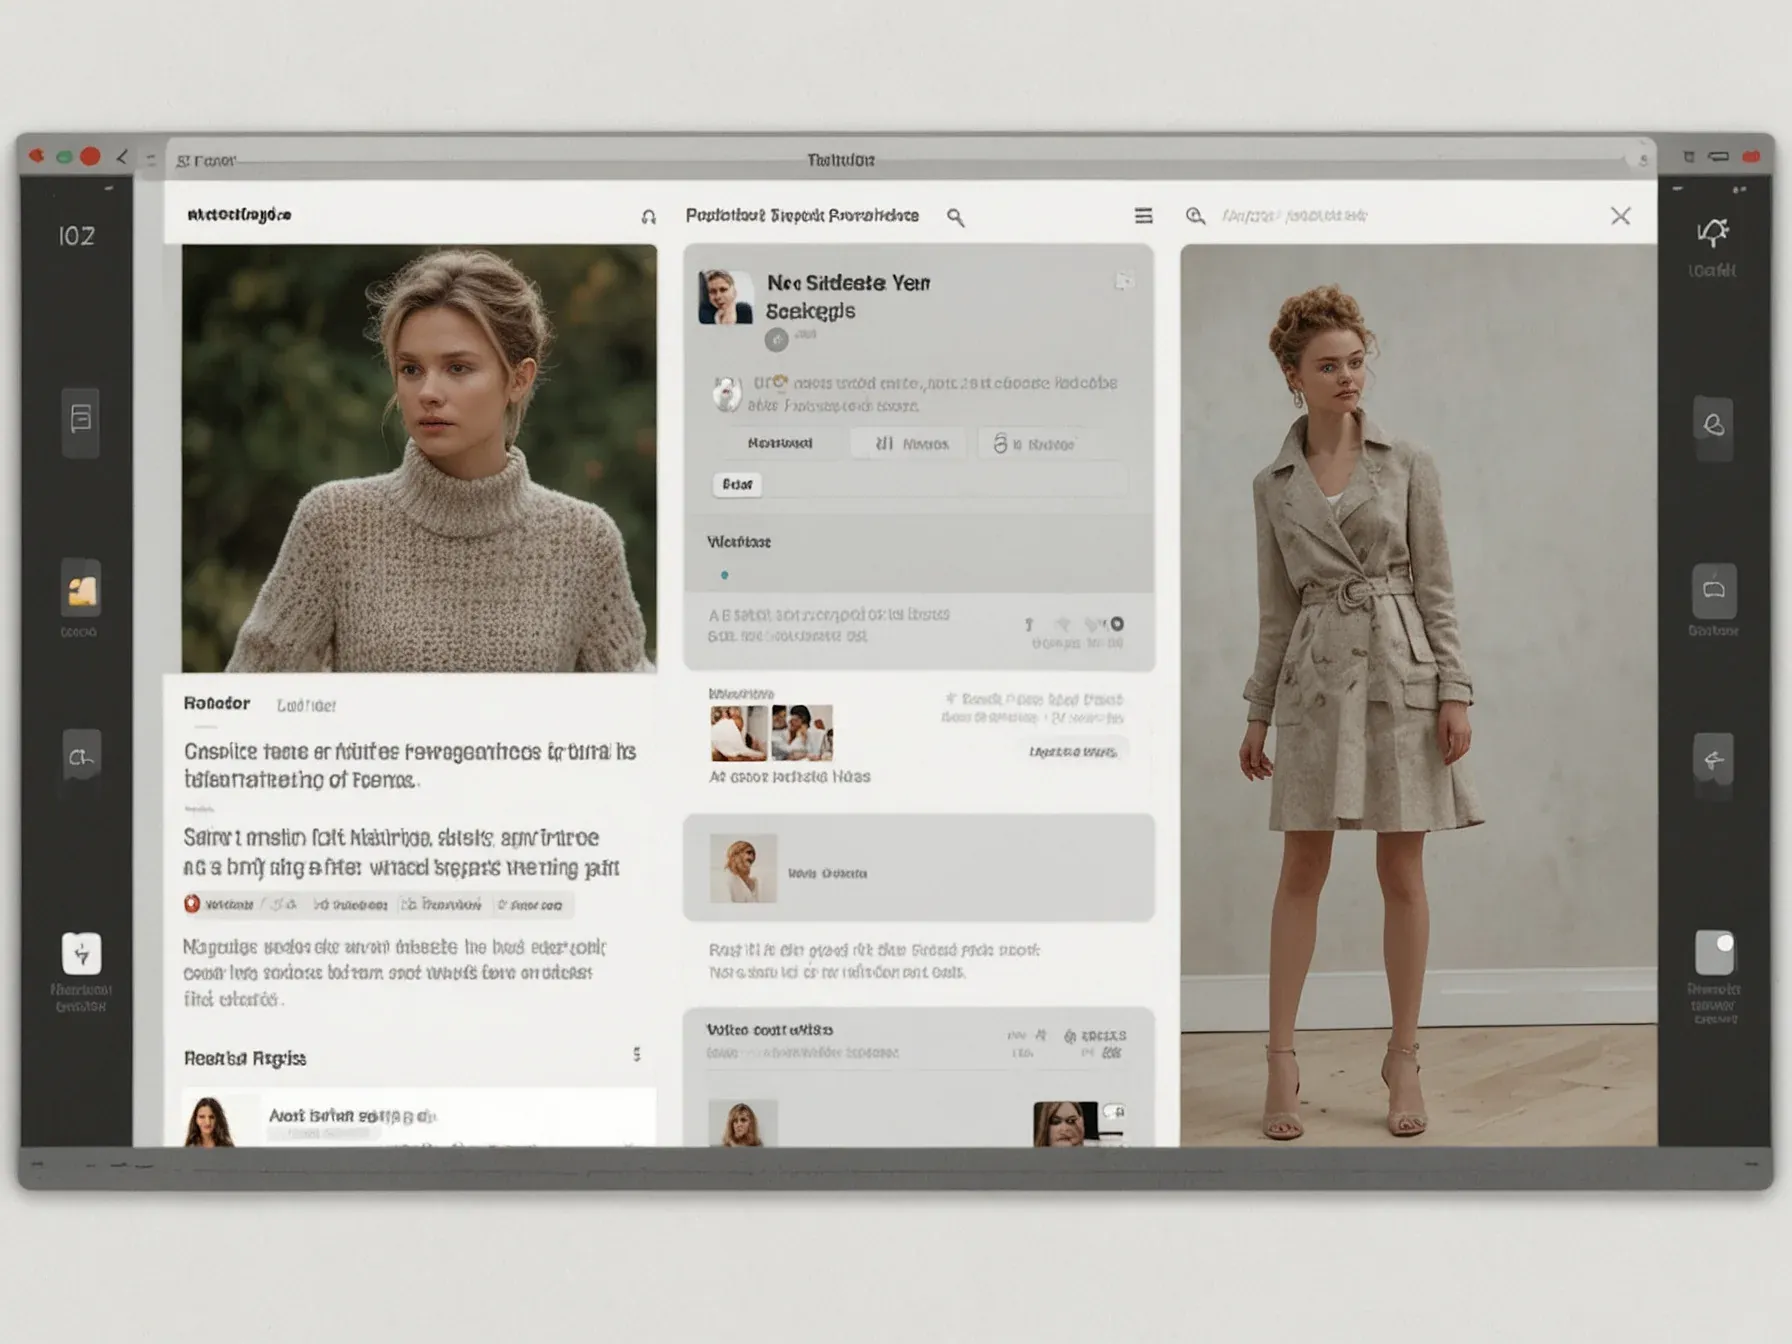This screenshot has height=1344, width=1792.
Task: Select the second tab beside Rofiodor
Action: (x=306, y=706)
